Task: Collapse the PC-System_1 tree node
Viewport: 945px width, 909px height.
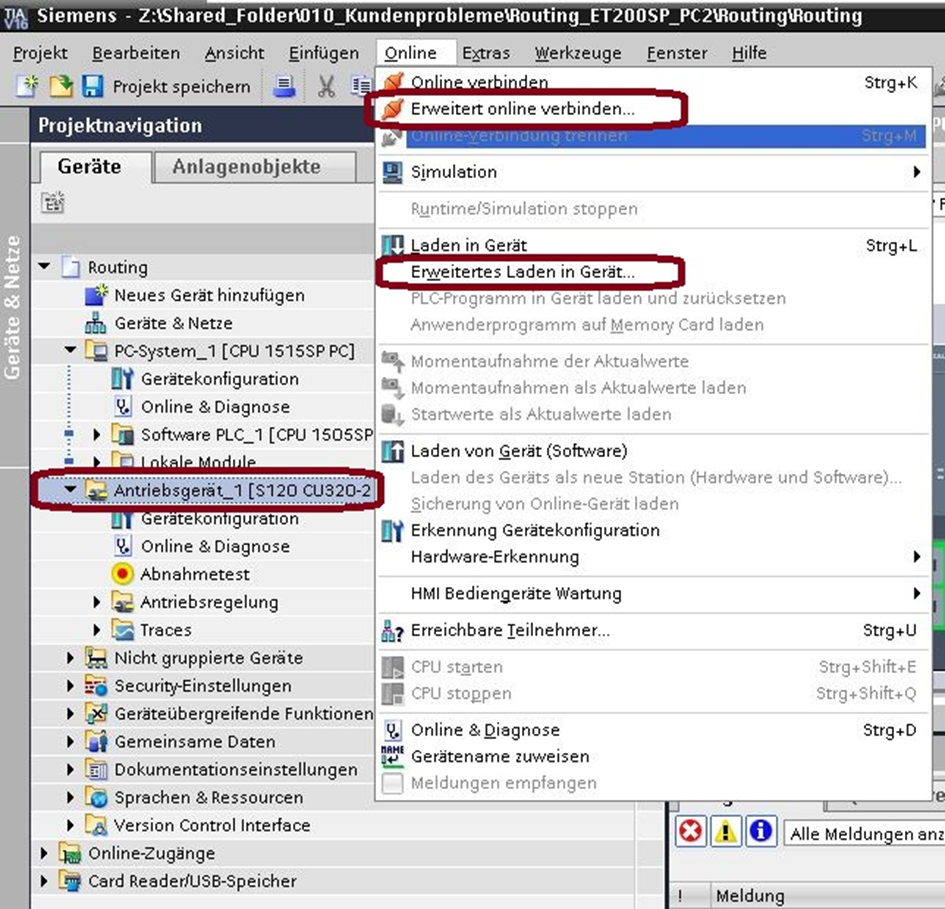Action: [x=71, y=350]
